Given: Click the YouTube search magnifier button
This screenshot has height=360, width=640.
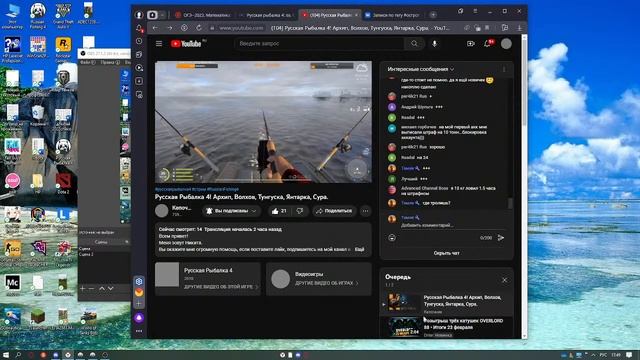Looking at the screenshot, I should pyautogui.click(x=414, y=44).
